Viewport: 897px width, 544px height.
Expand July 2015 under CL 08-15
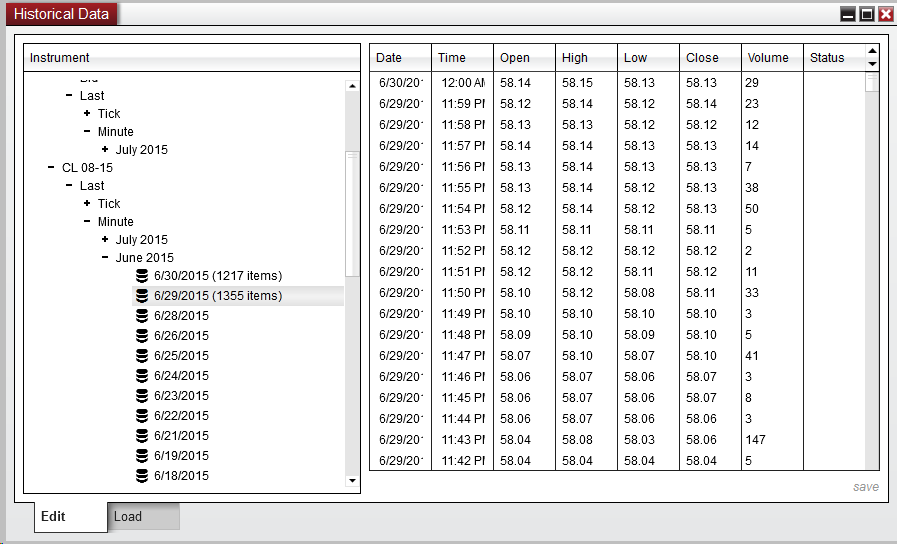105,240
